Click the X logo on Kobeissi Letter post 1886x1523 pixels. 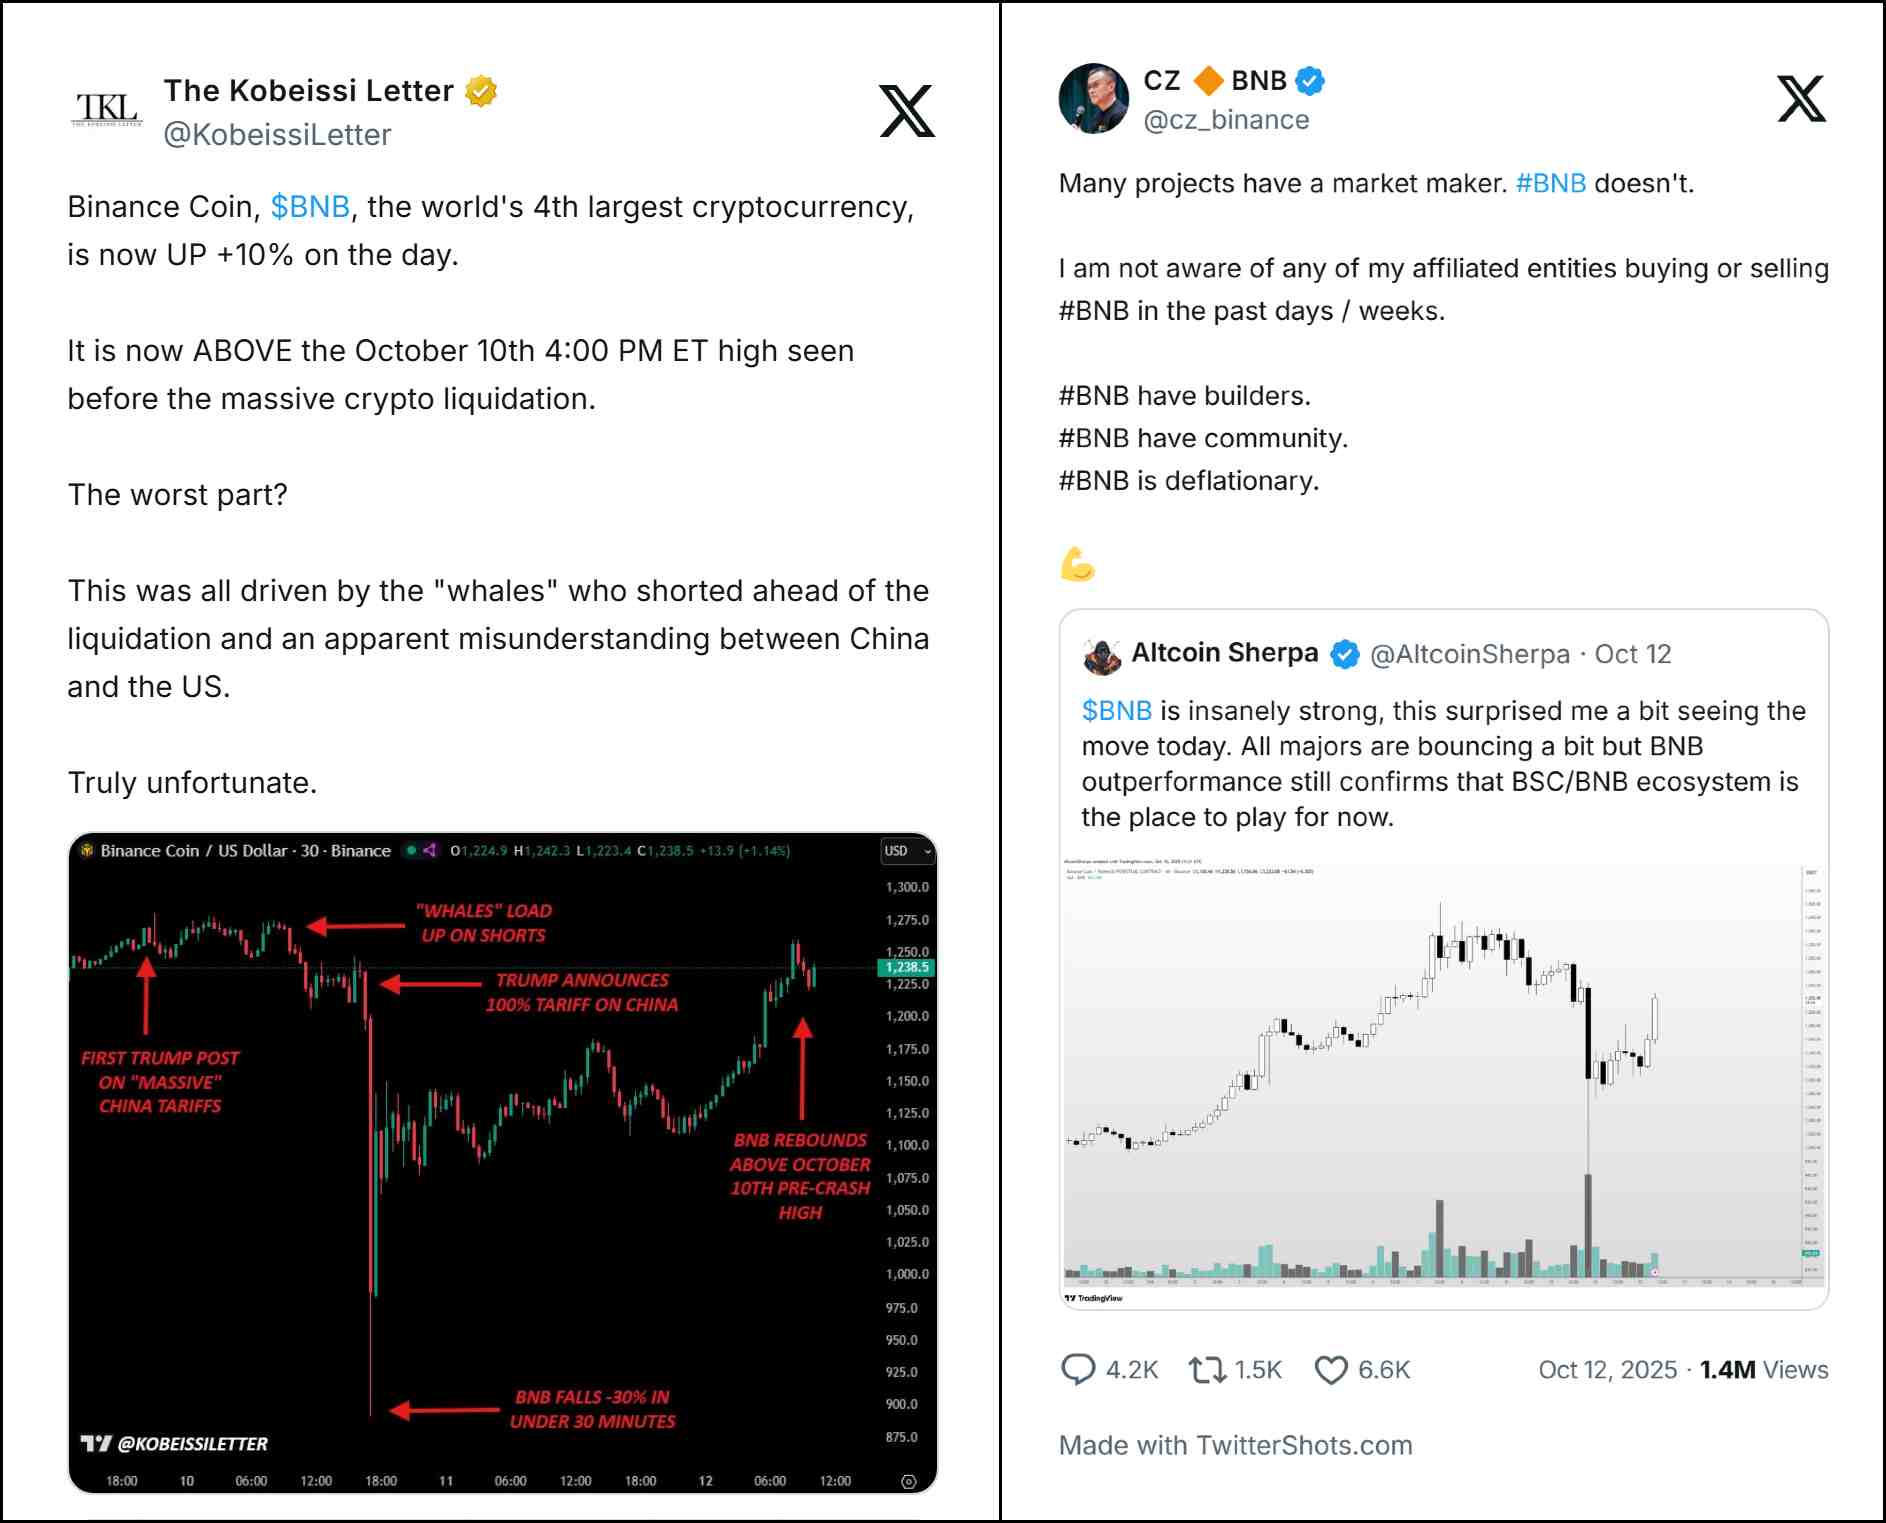click(x=906, y=111)
